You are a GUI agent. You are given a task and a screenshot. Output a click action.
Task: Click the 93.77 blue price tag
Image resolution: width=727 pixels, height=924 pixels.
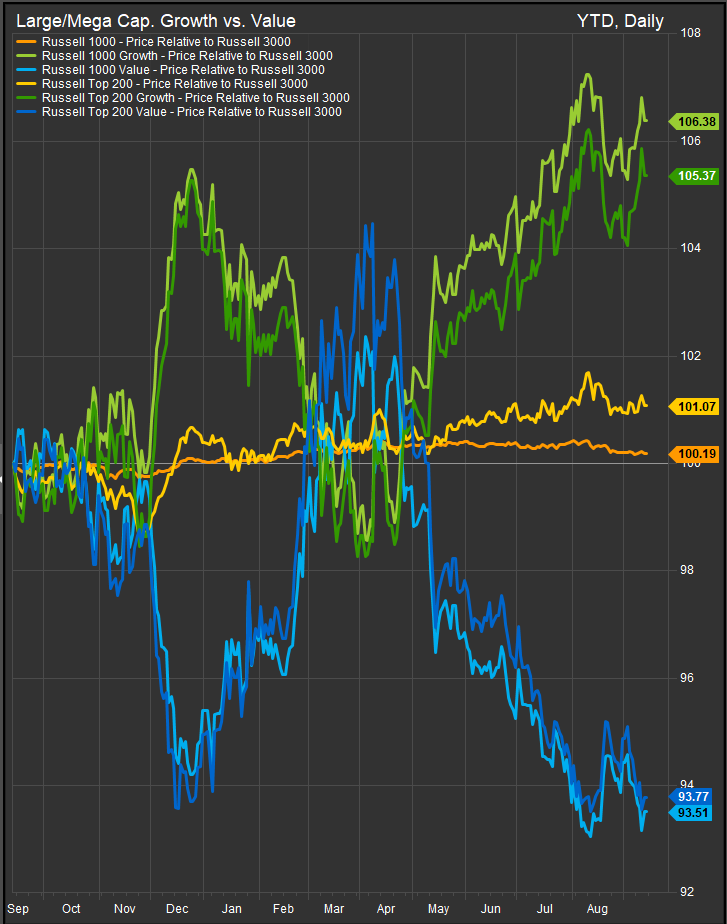696,797
